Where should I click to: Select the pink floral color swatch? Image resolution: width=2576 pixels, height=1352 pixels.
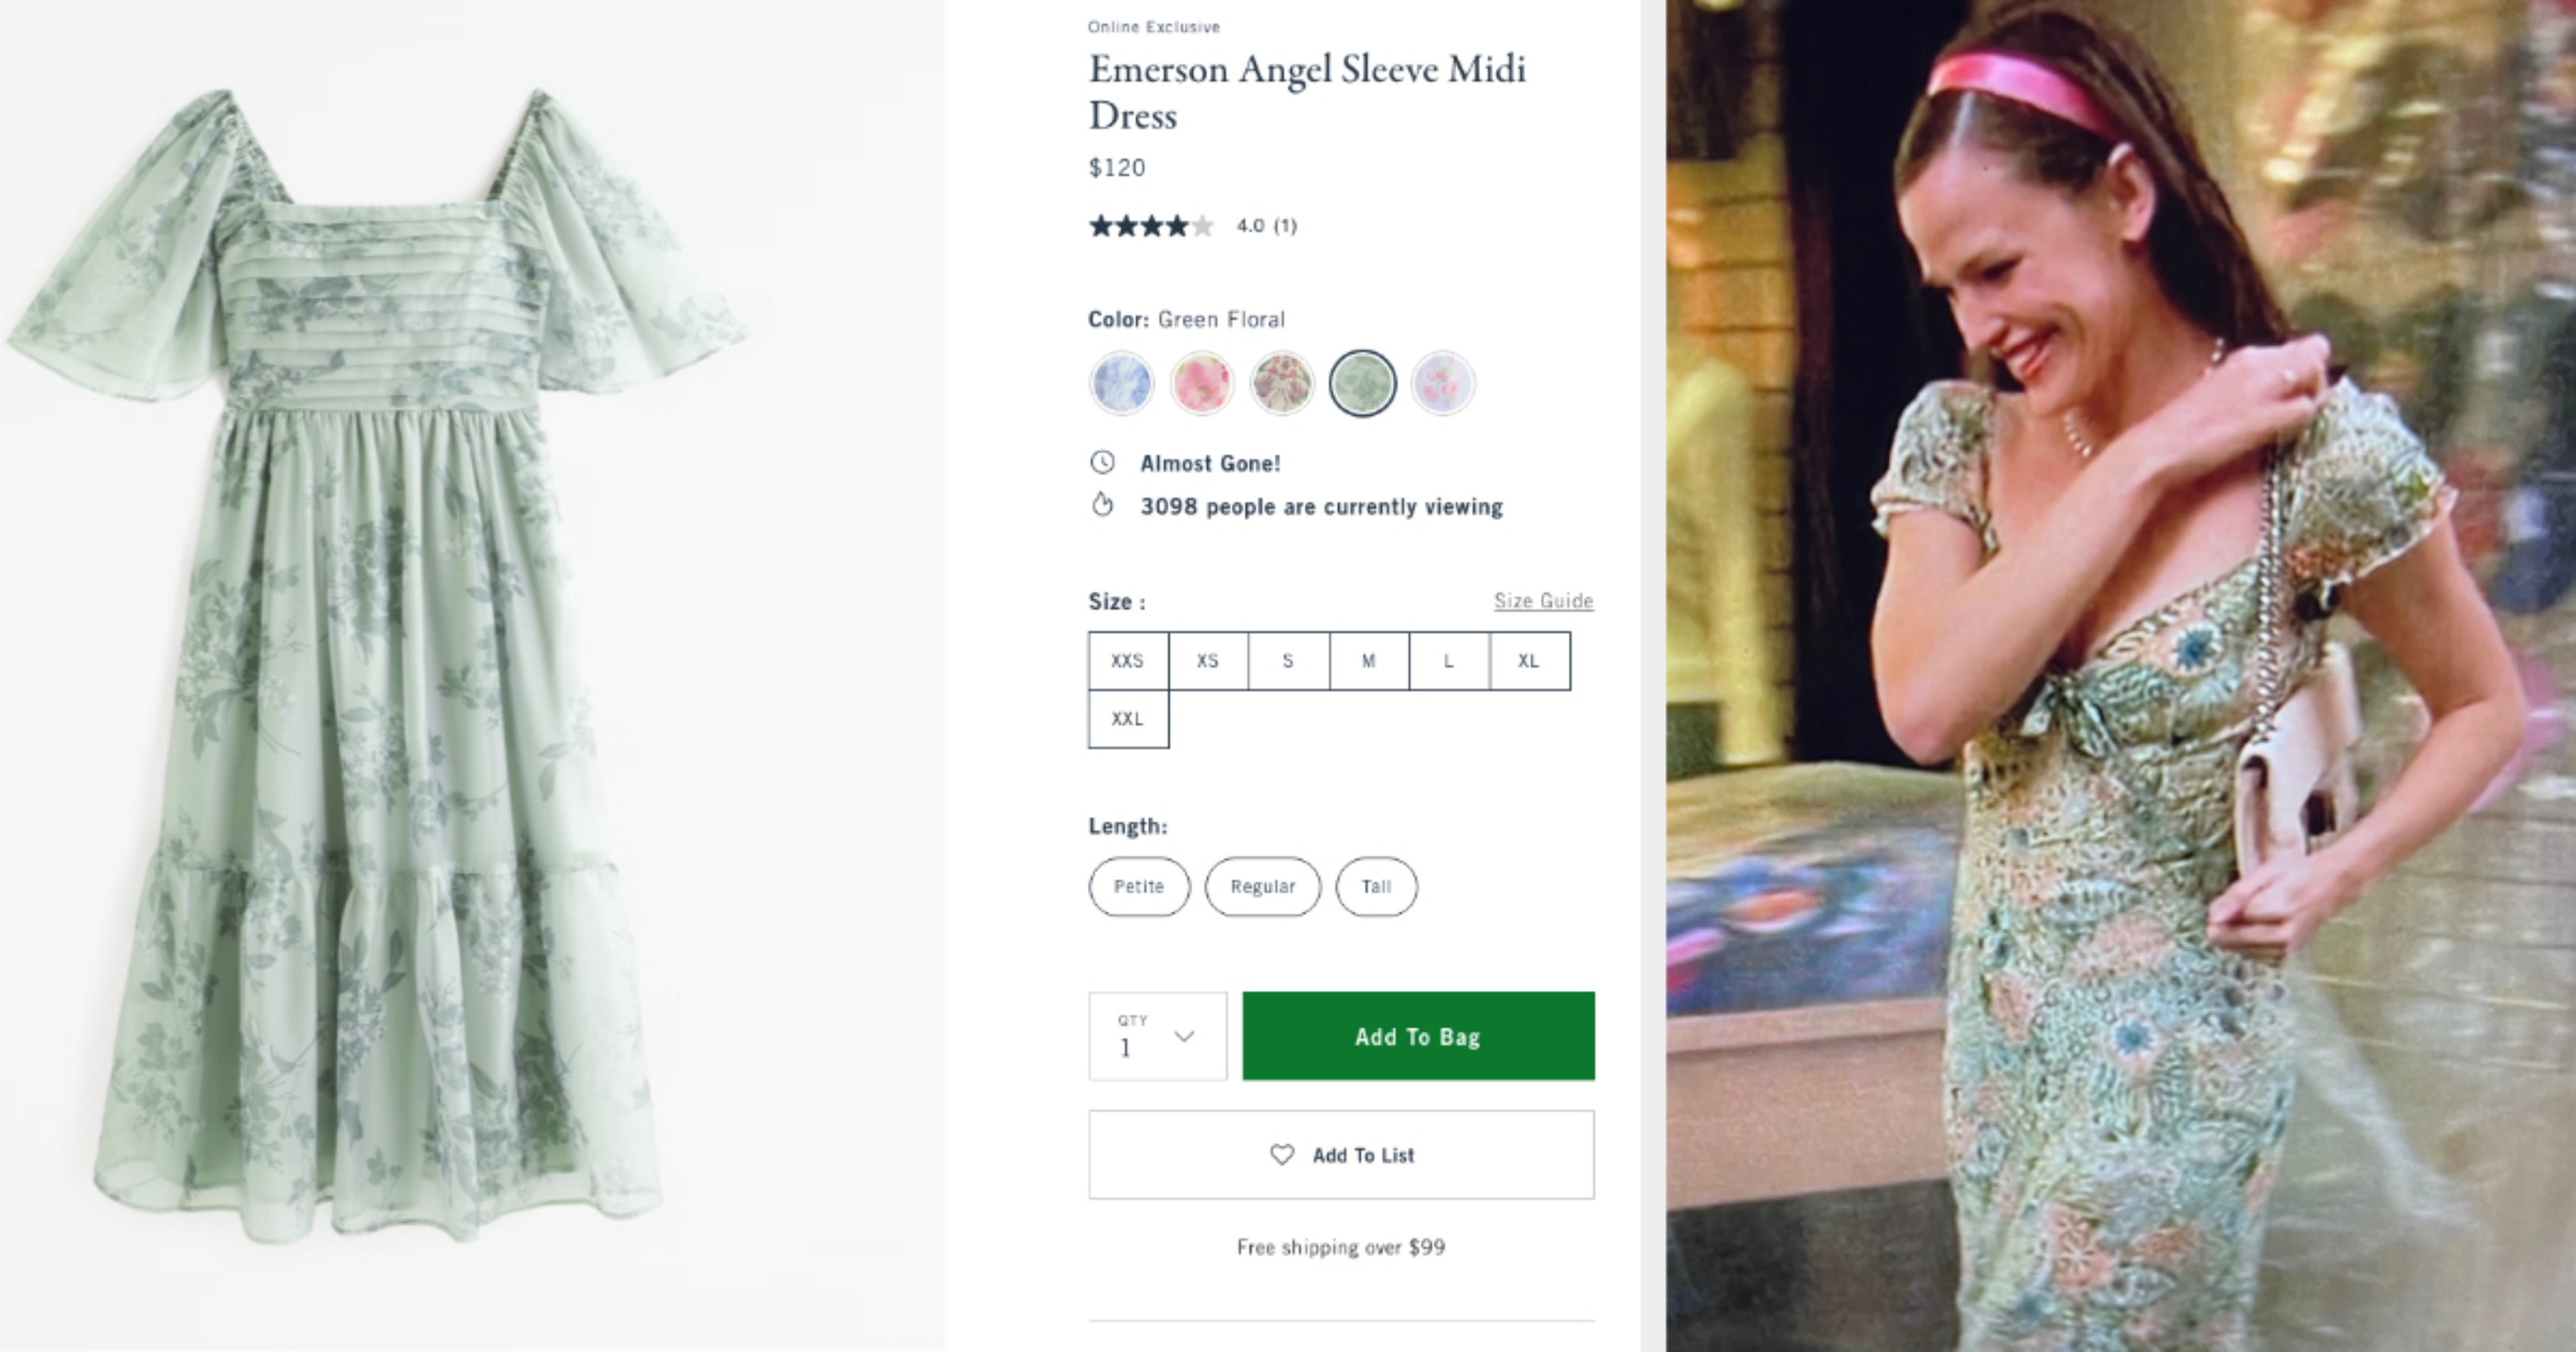point(1201,383)
